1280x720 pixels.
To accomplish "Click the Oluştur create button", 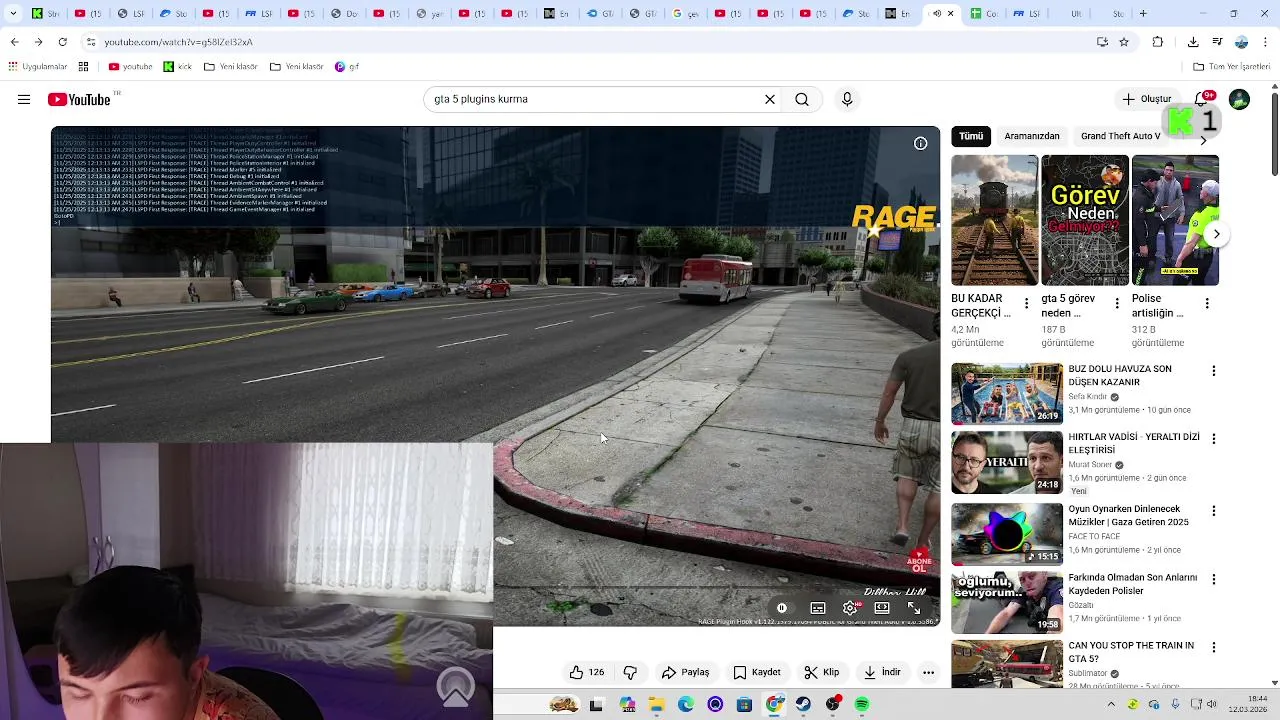I will tap(1147, 99).
